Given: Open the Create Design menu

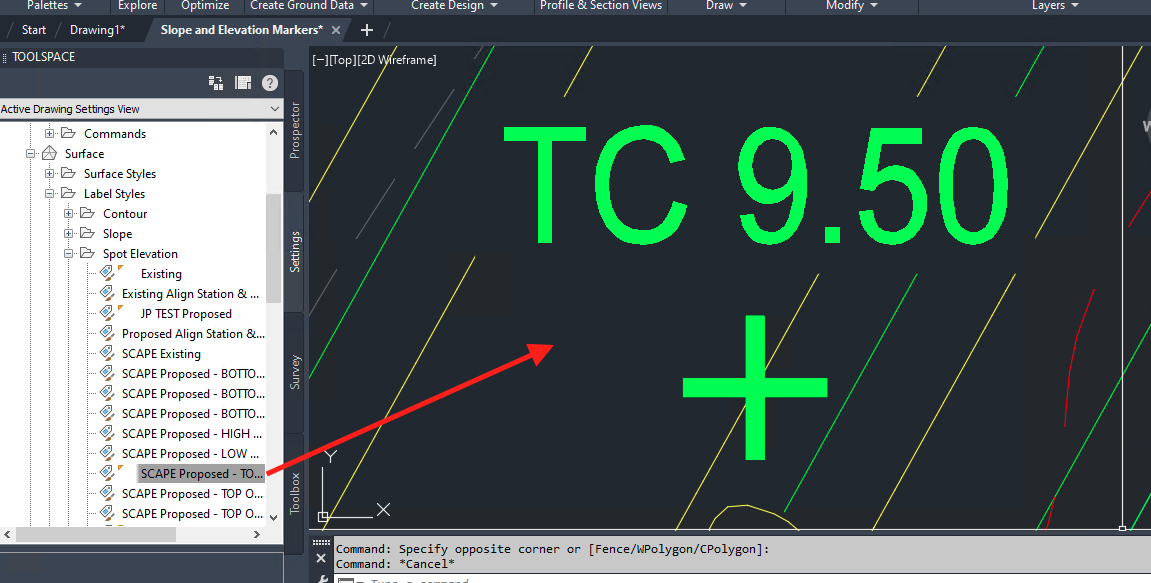Looking at the screenshot, I should [449, 6].
